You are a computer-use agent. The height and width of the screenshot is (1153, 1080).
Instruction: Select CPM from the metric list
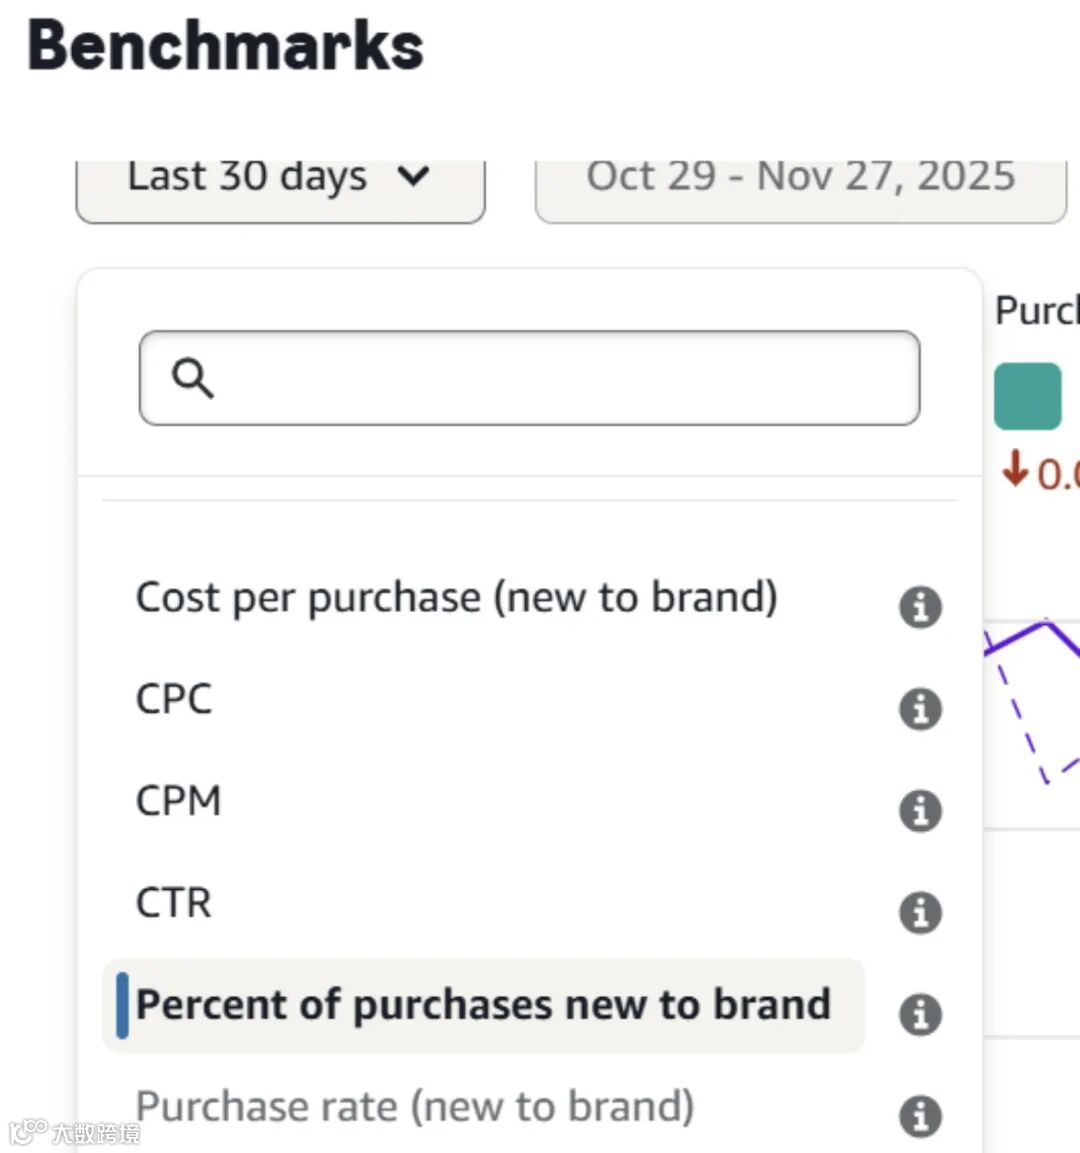pyautogui.click(x=178, y=802)
